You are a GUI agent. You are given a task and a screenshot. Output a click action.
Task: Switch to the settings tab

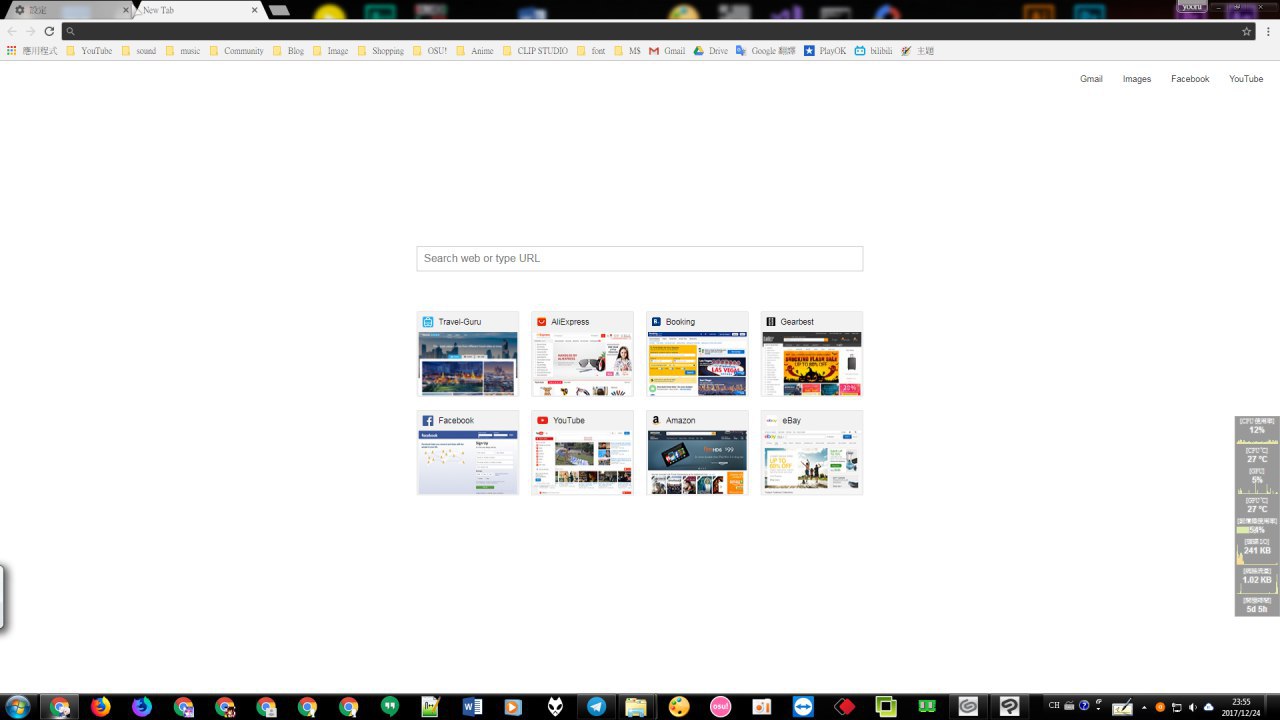point(65,10)
